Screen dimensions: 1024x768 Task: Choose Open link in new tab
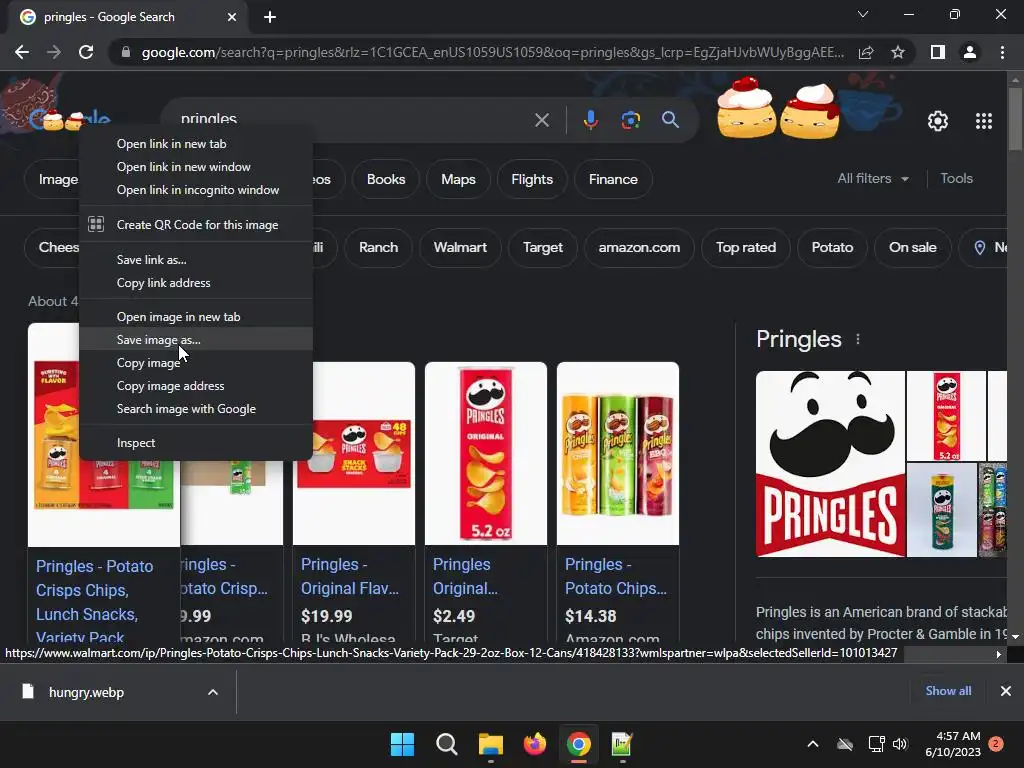click(196, 144)
